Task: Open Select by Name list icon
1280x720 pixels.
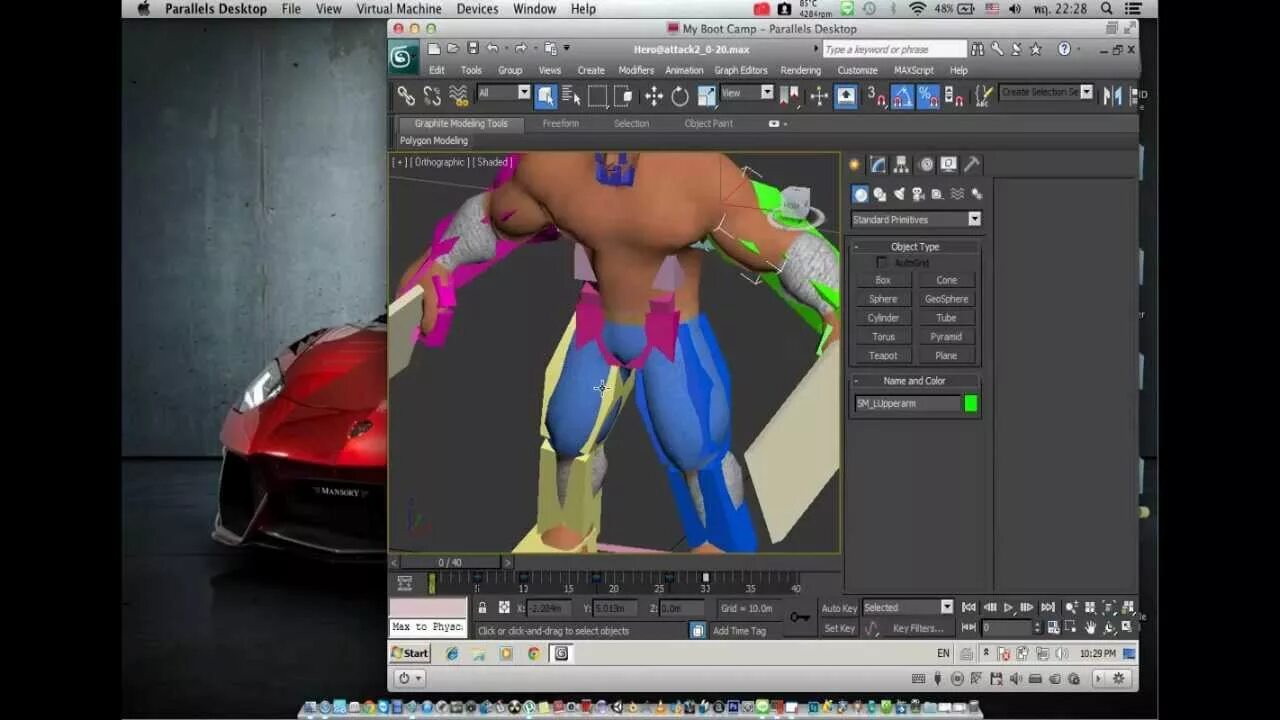Action: 572,96
